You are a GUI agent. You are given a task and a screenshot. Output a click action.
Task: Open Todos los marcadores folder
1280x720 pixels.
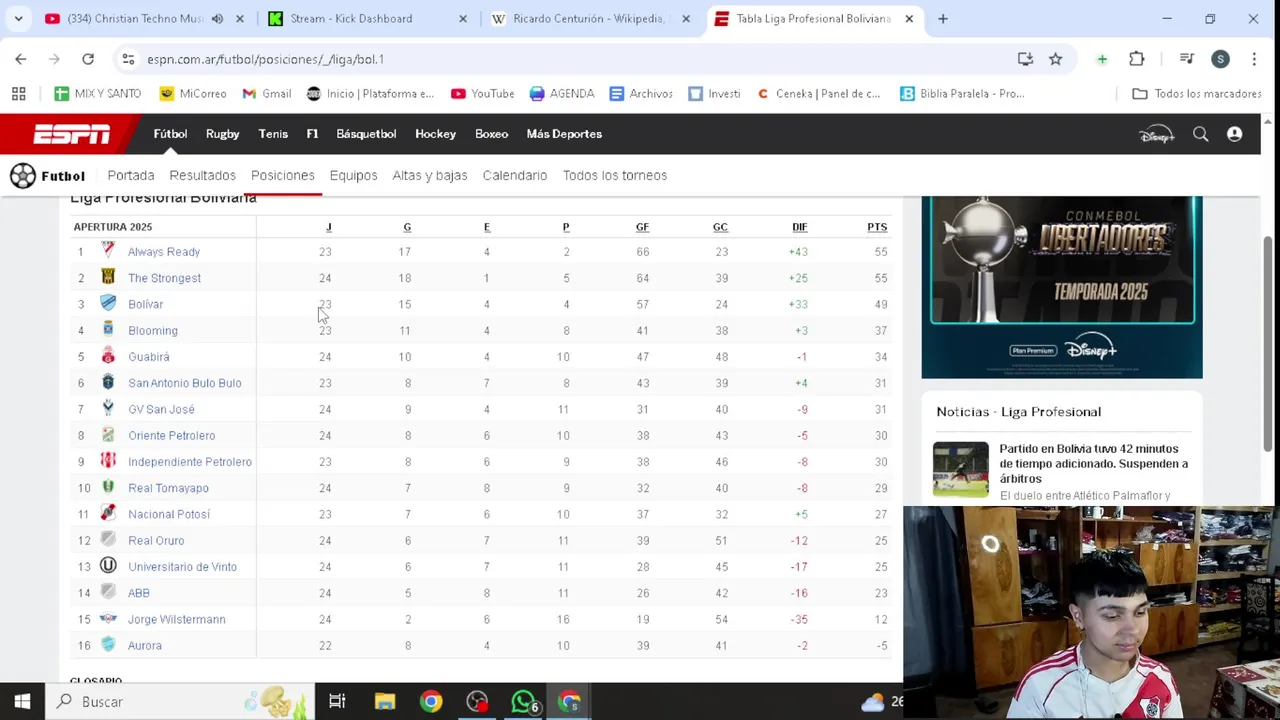1196,94
